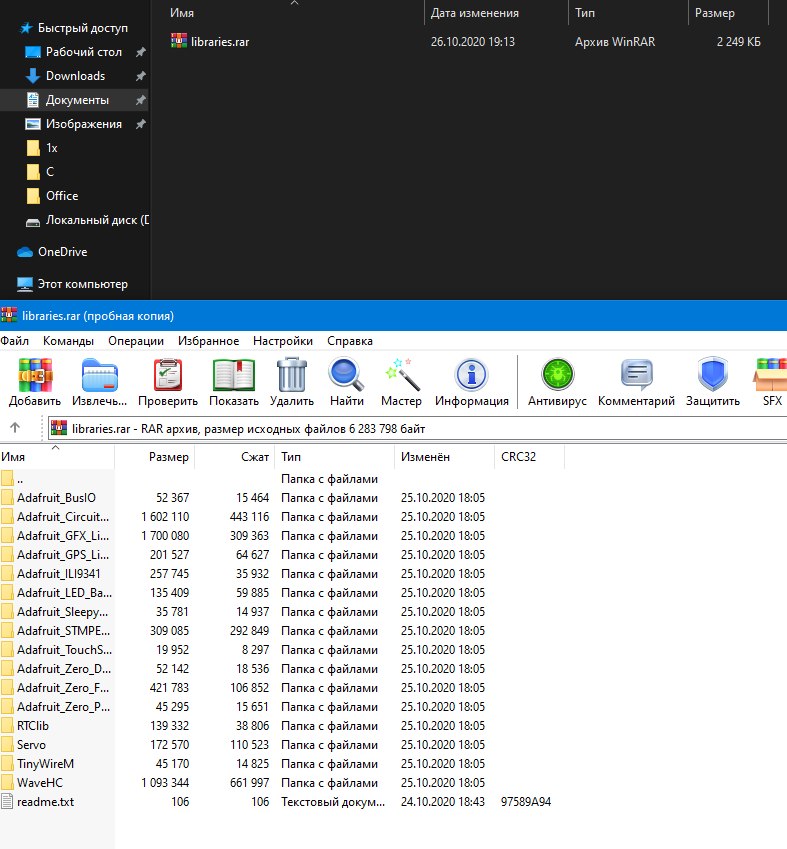Select the RTClib folder row
Image resolution: width=787 pixels, height=849 pixels.
coord(282,726)
